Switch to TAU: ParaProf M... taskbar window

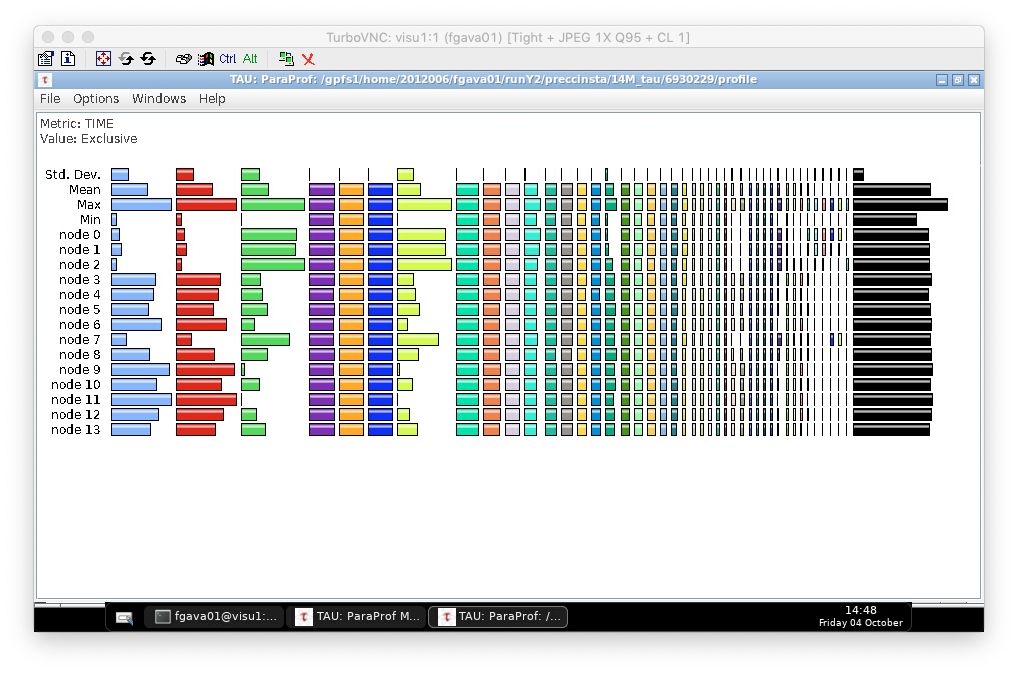pyautogui.click(x=356, y=616)
